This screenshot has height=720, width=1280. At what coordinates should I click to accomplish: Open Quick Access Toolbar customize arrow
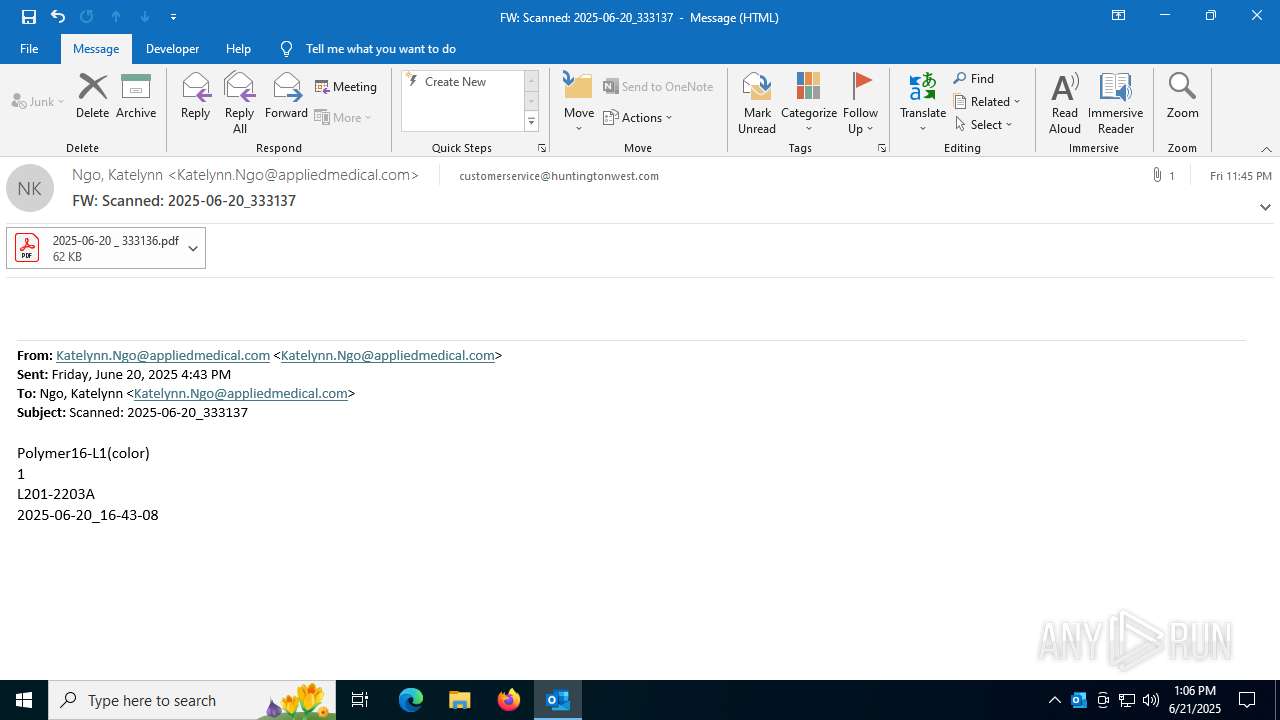(174, 17)
